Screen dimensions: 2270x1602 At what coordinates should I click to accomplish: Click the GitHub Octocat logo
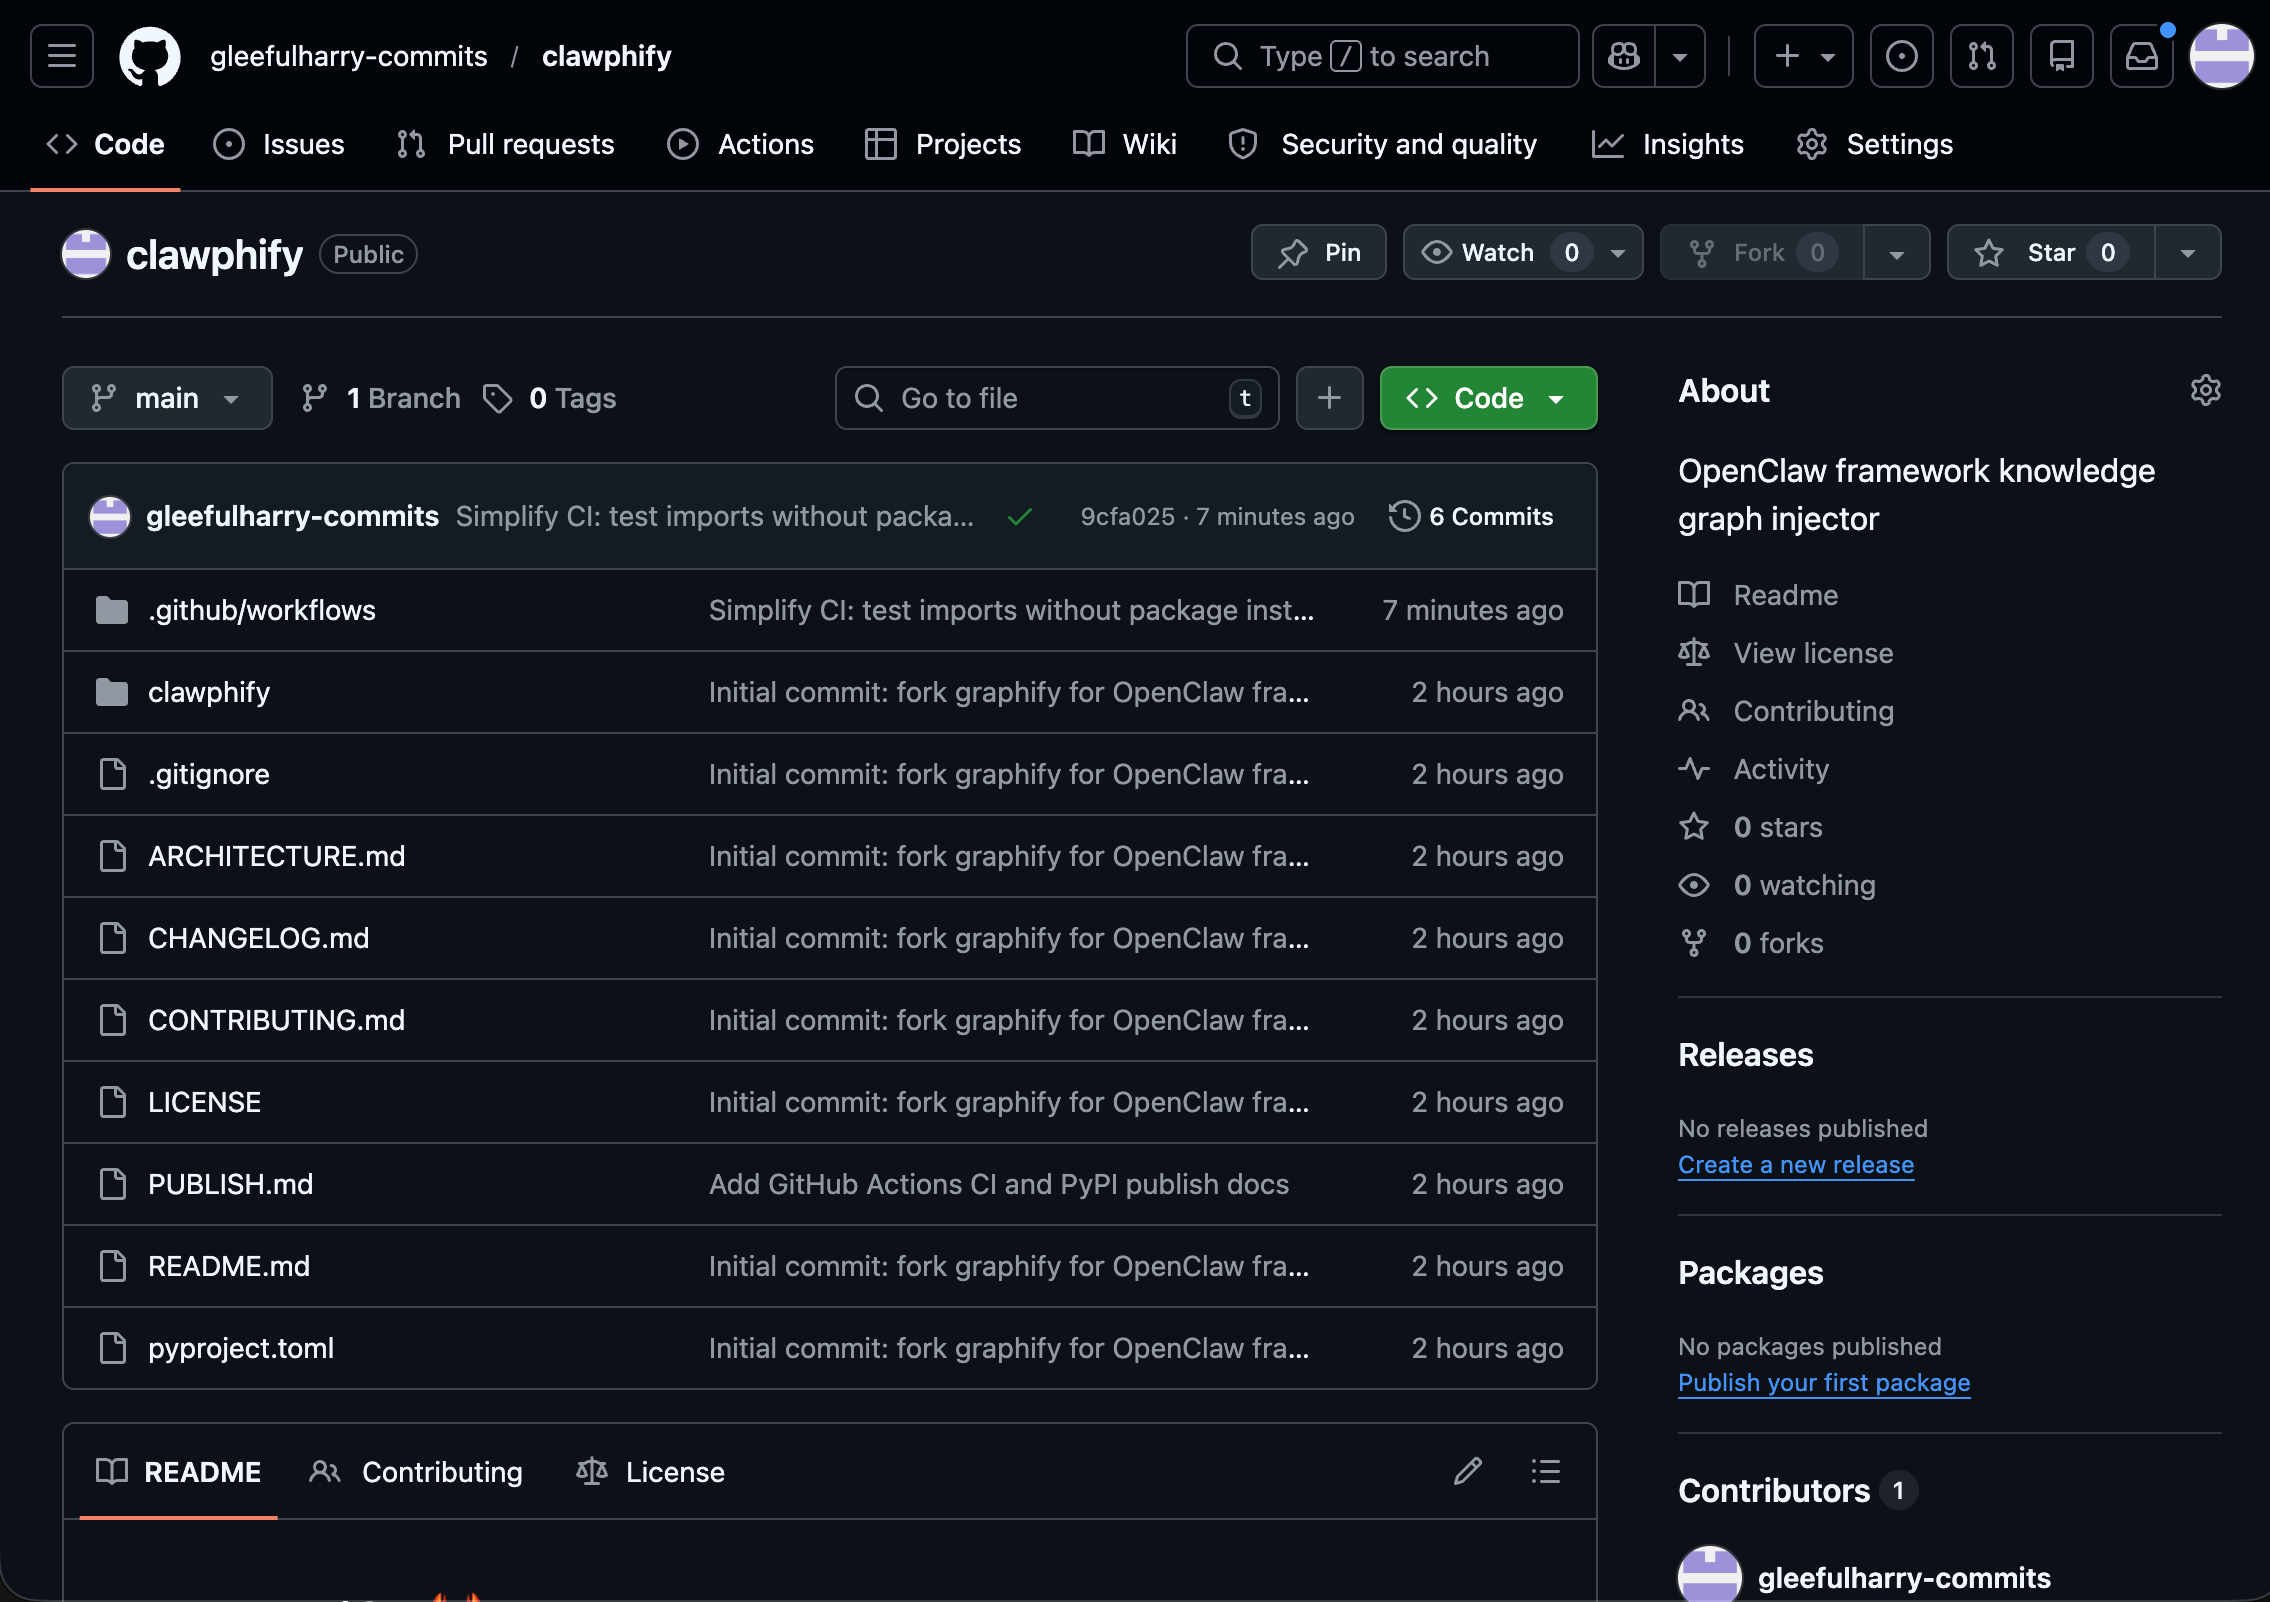[x=150, y=56]
